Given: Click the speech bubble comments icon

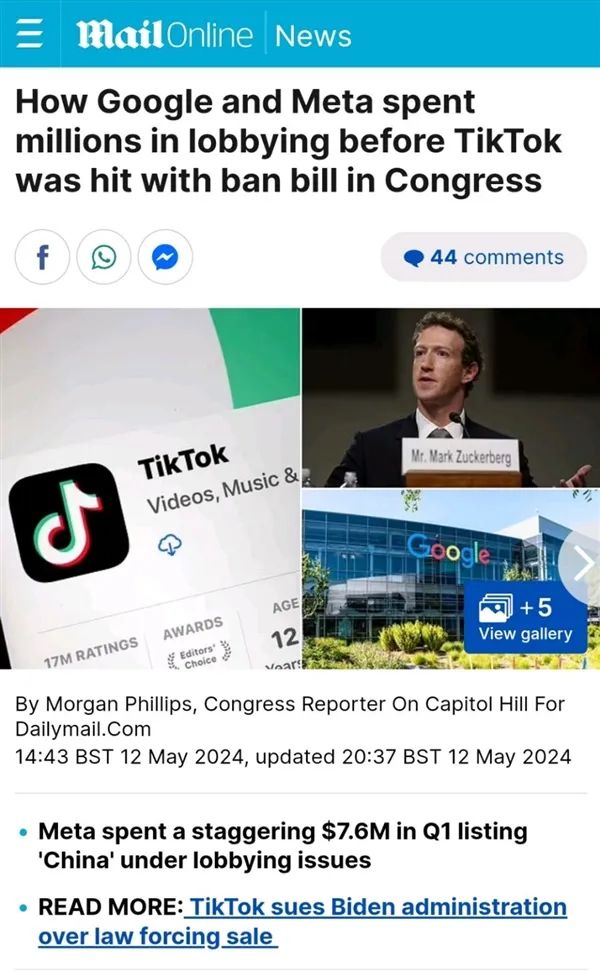Looking at the screenshot, I should click(413, 257).
